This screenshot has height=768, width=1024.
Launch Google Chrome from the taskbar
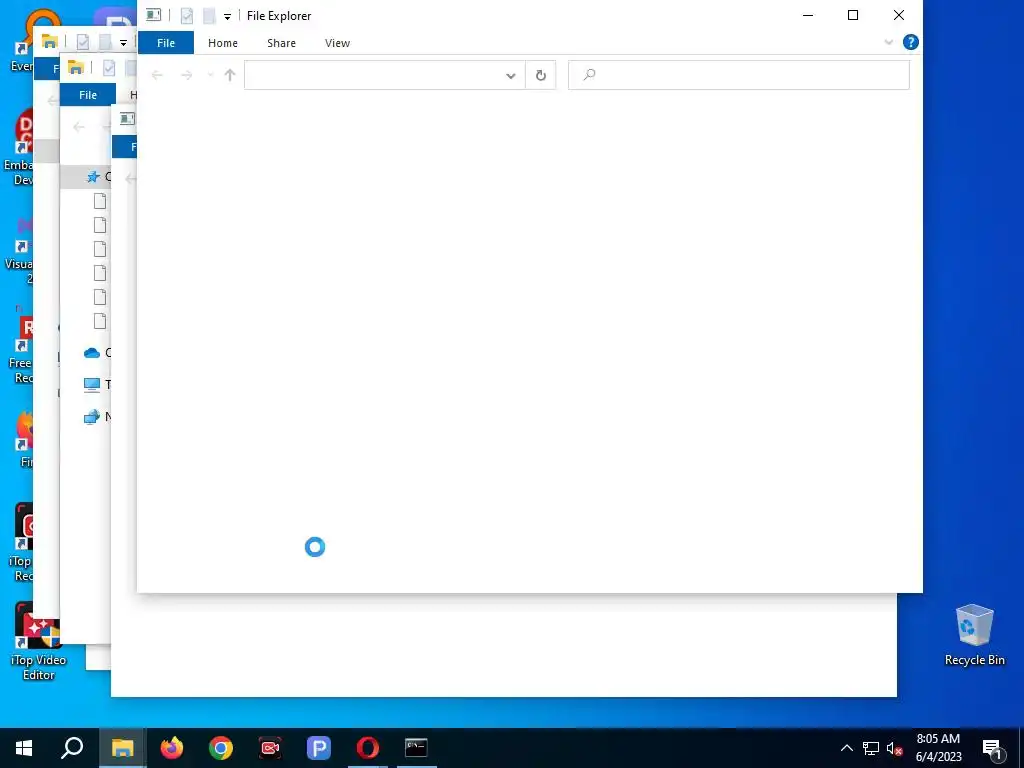pos(221,748)
